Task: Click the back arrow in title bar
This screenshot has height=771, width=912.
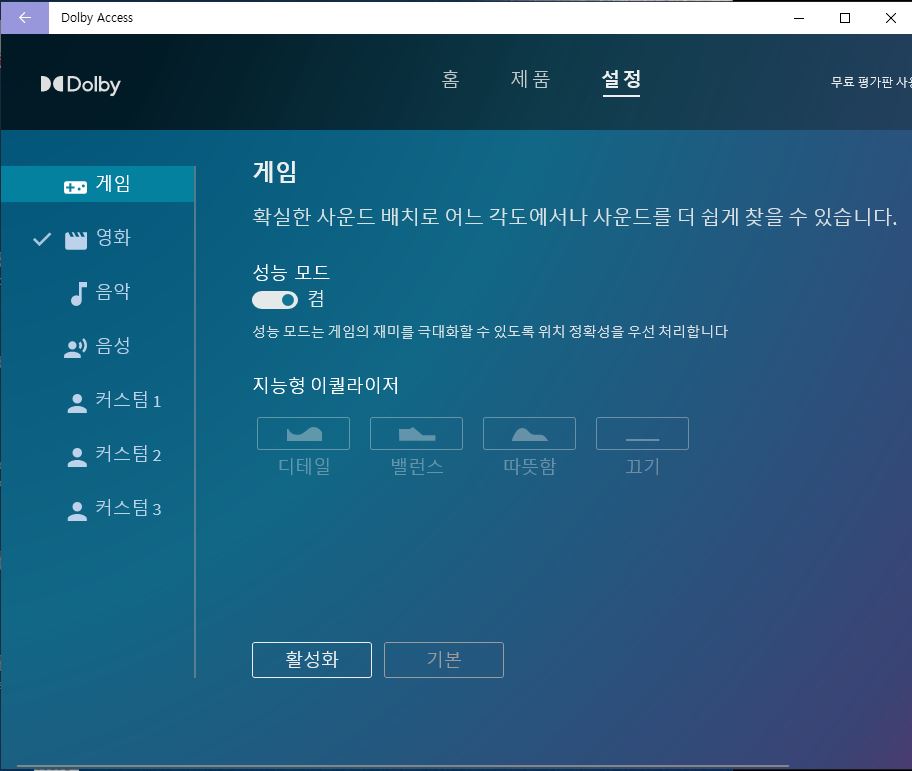Action: click(x=24, y=17)
